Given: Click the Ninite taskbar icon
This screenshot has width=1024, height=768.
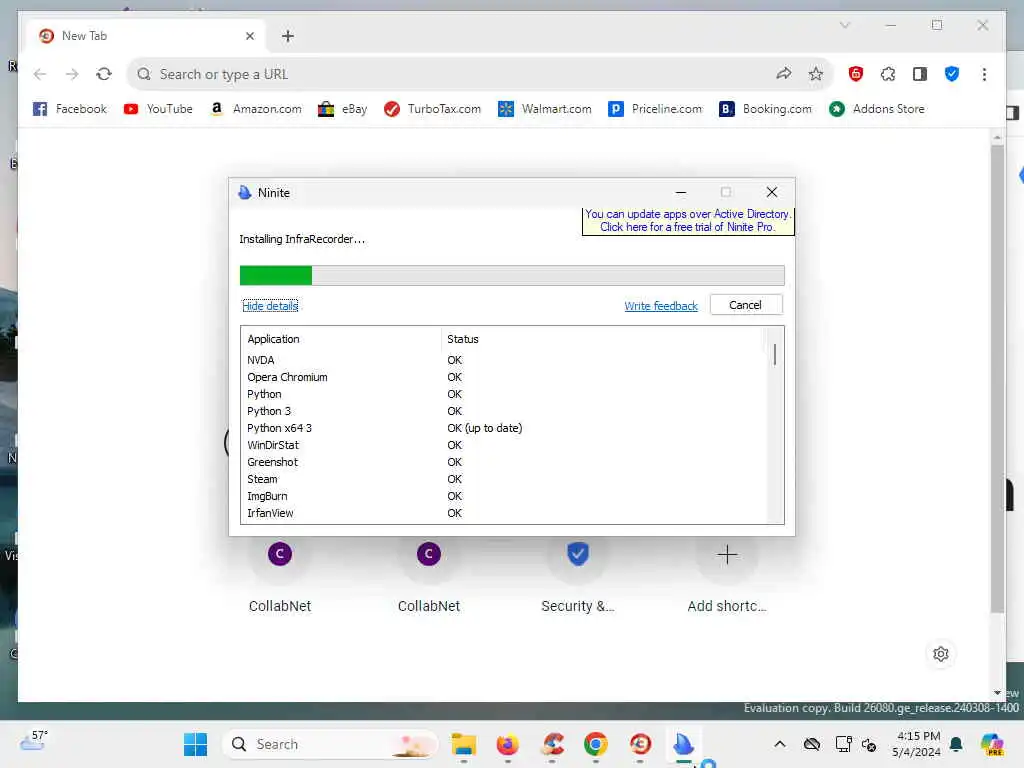Looking at the screenshot, I should (x=683, y=744).
